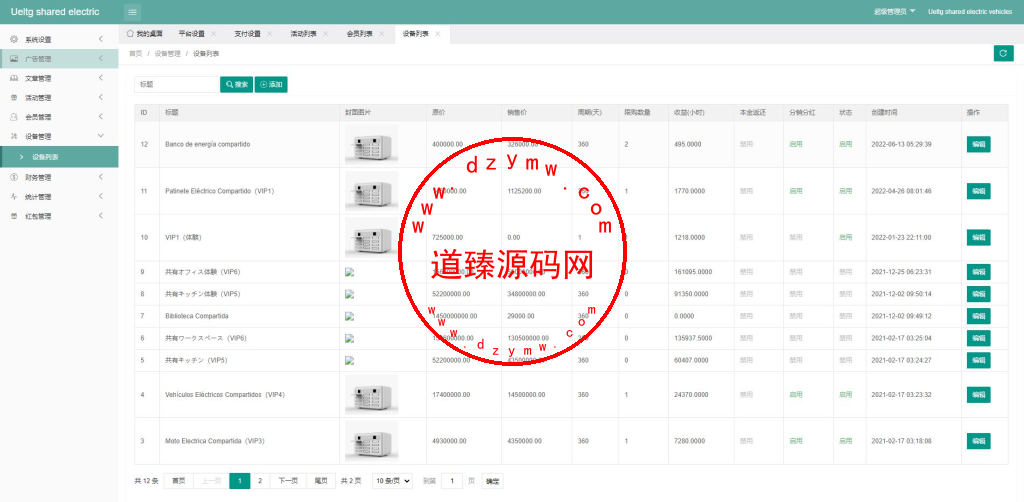Expand 会员管理 using its chevron arrow
The image size is (1024, 502).
pos(101,118)
